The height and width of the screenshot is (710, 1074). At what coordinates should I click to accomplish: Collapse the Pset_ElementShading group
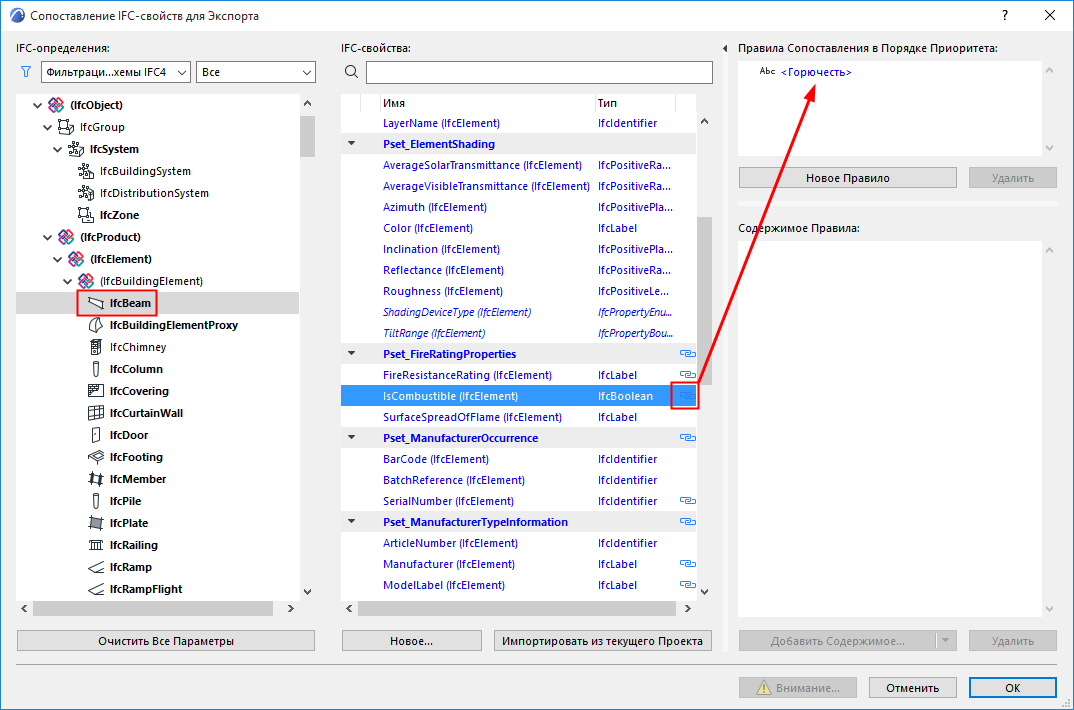tap(351, 144)
